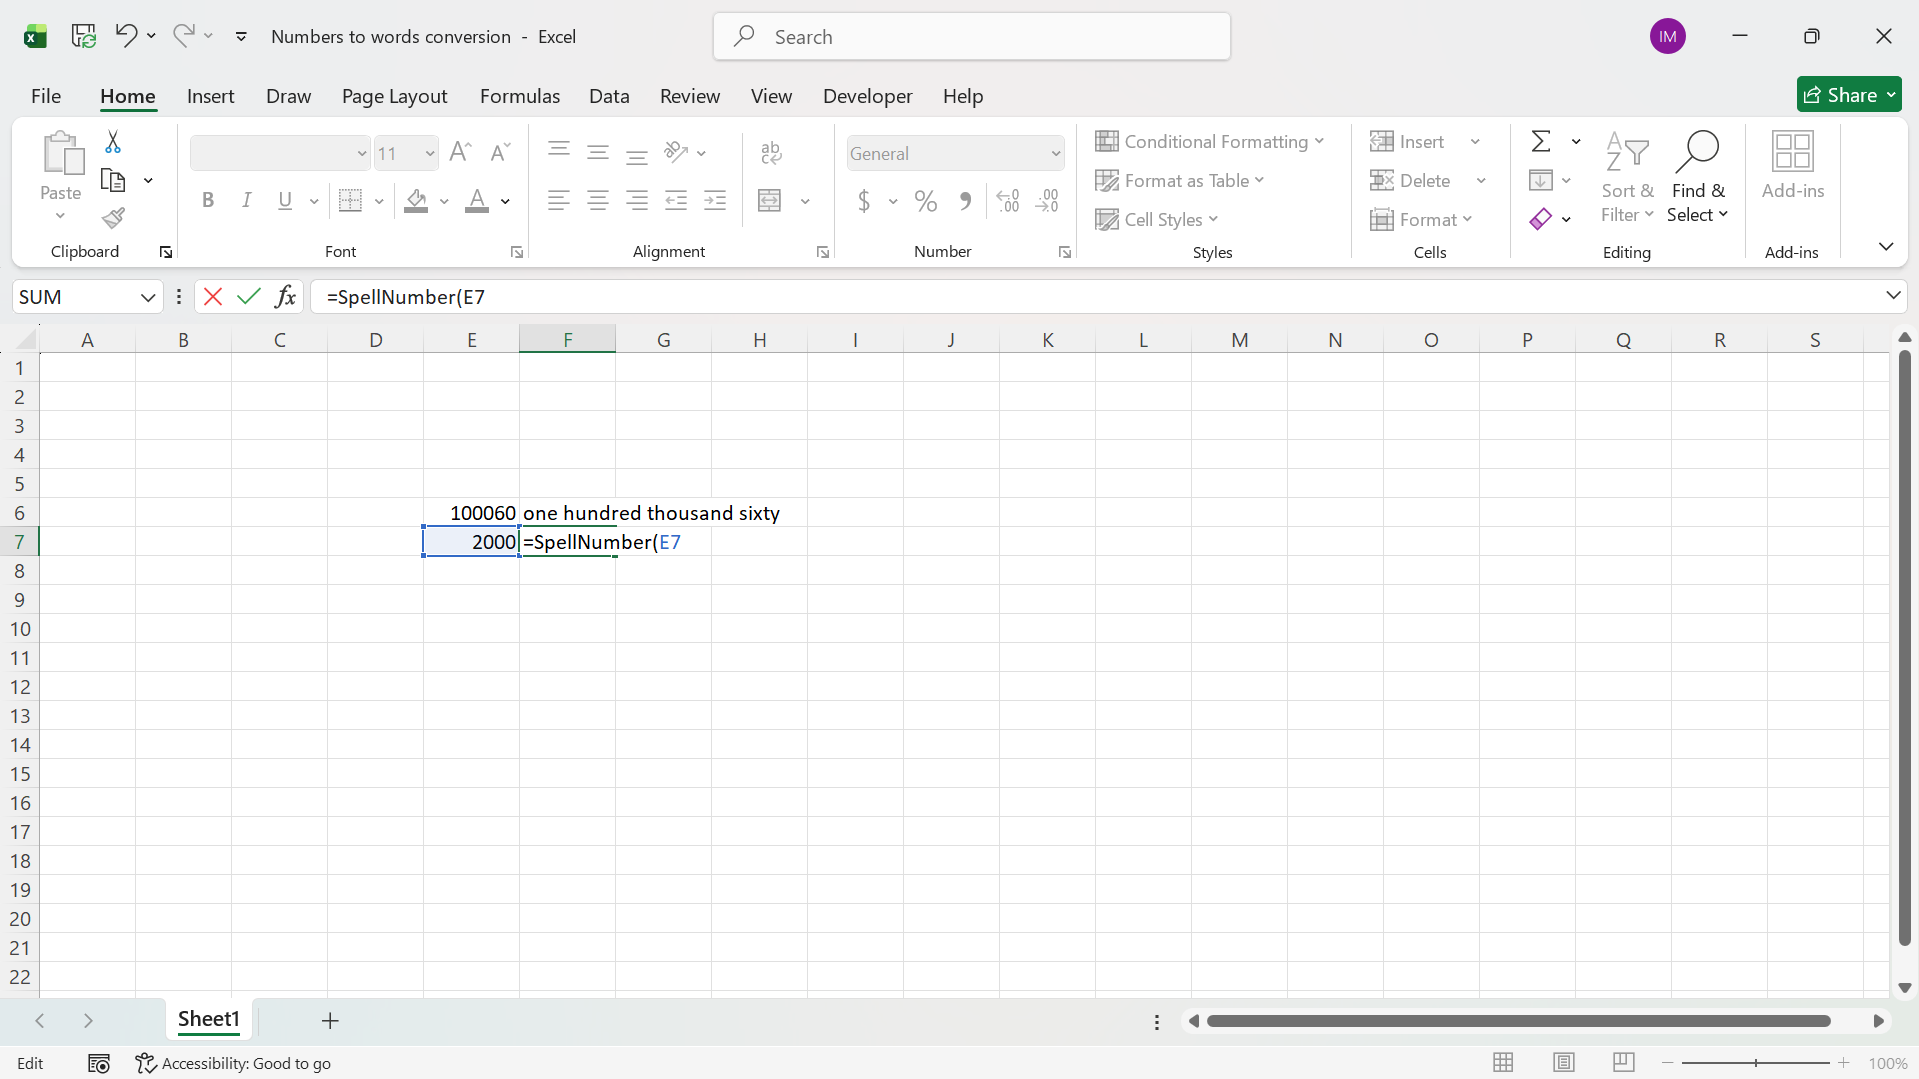
Task: Cancel the formula entry with X
Action: click(213, 297)
